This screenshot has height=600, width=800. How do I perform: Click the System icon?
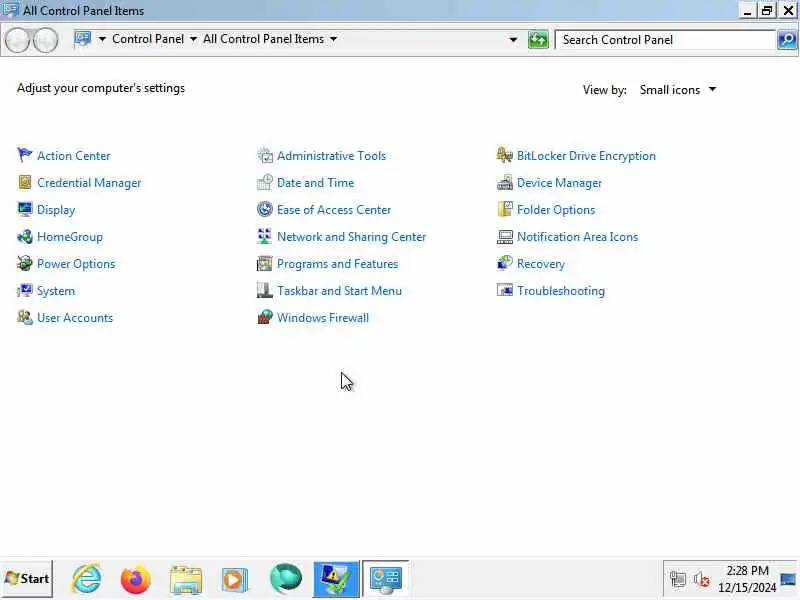[x=24, y=290]
